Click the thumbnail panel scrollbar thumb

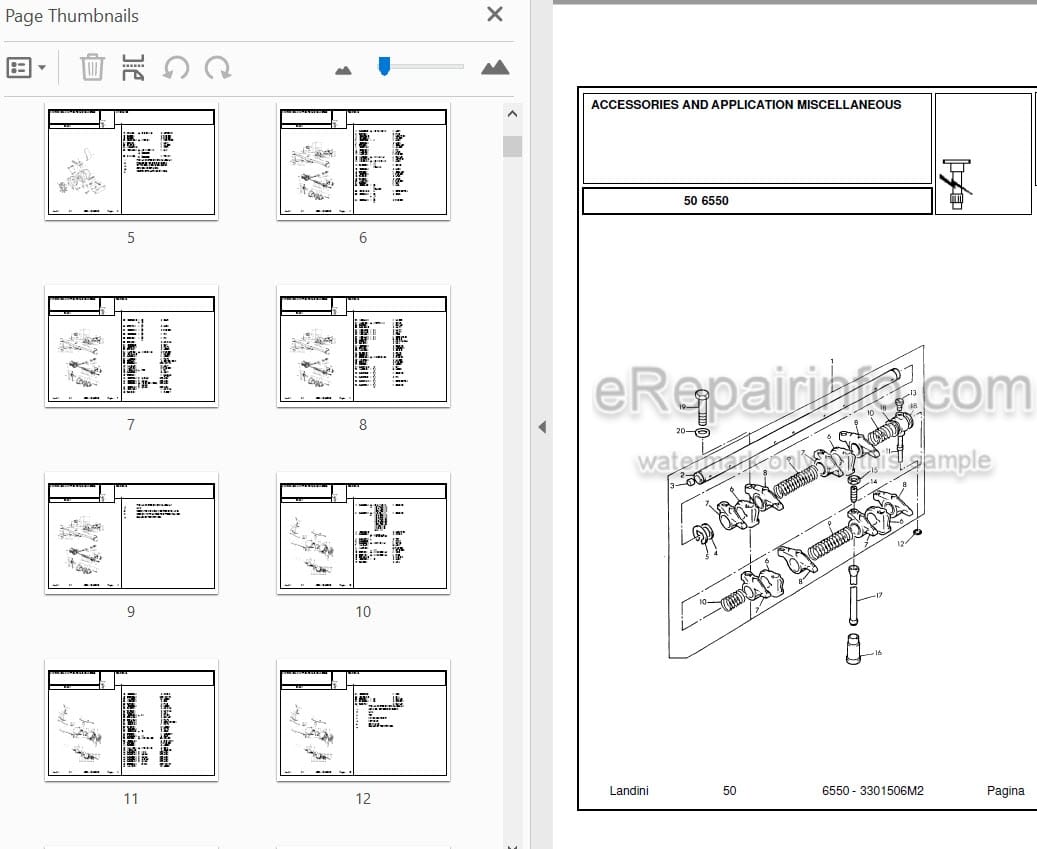[x=512, y=146]
